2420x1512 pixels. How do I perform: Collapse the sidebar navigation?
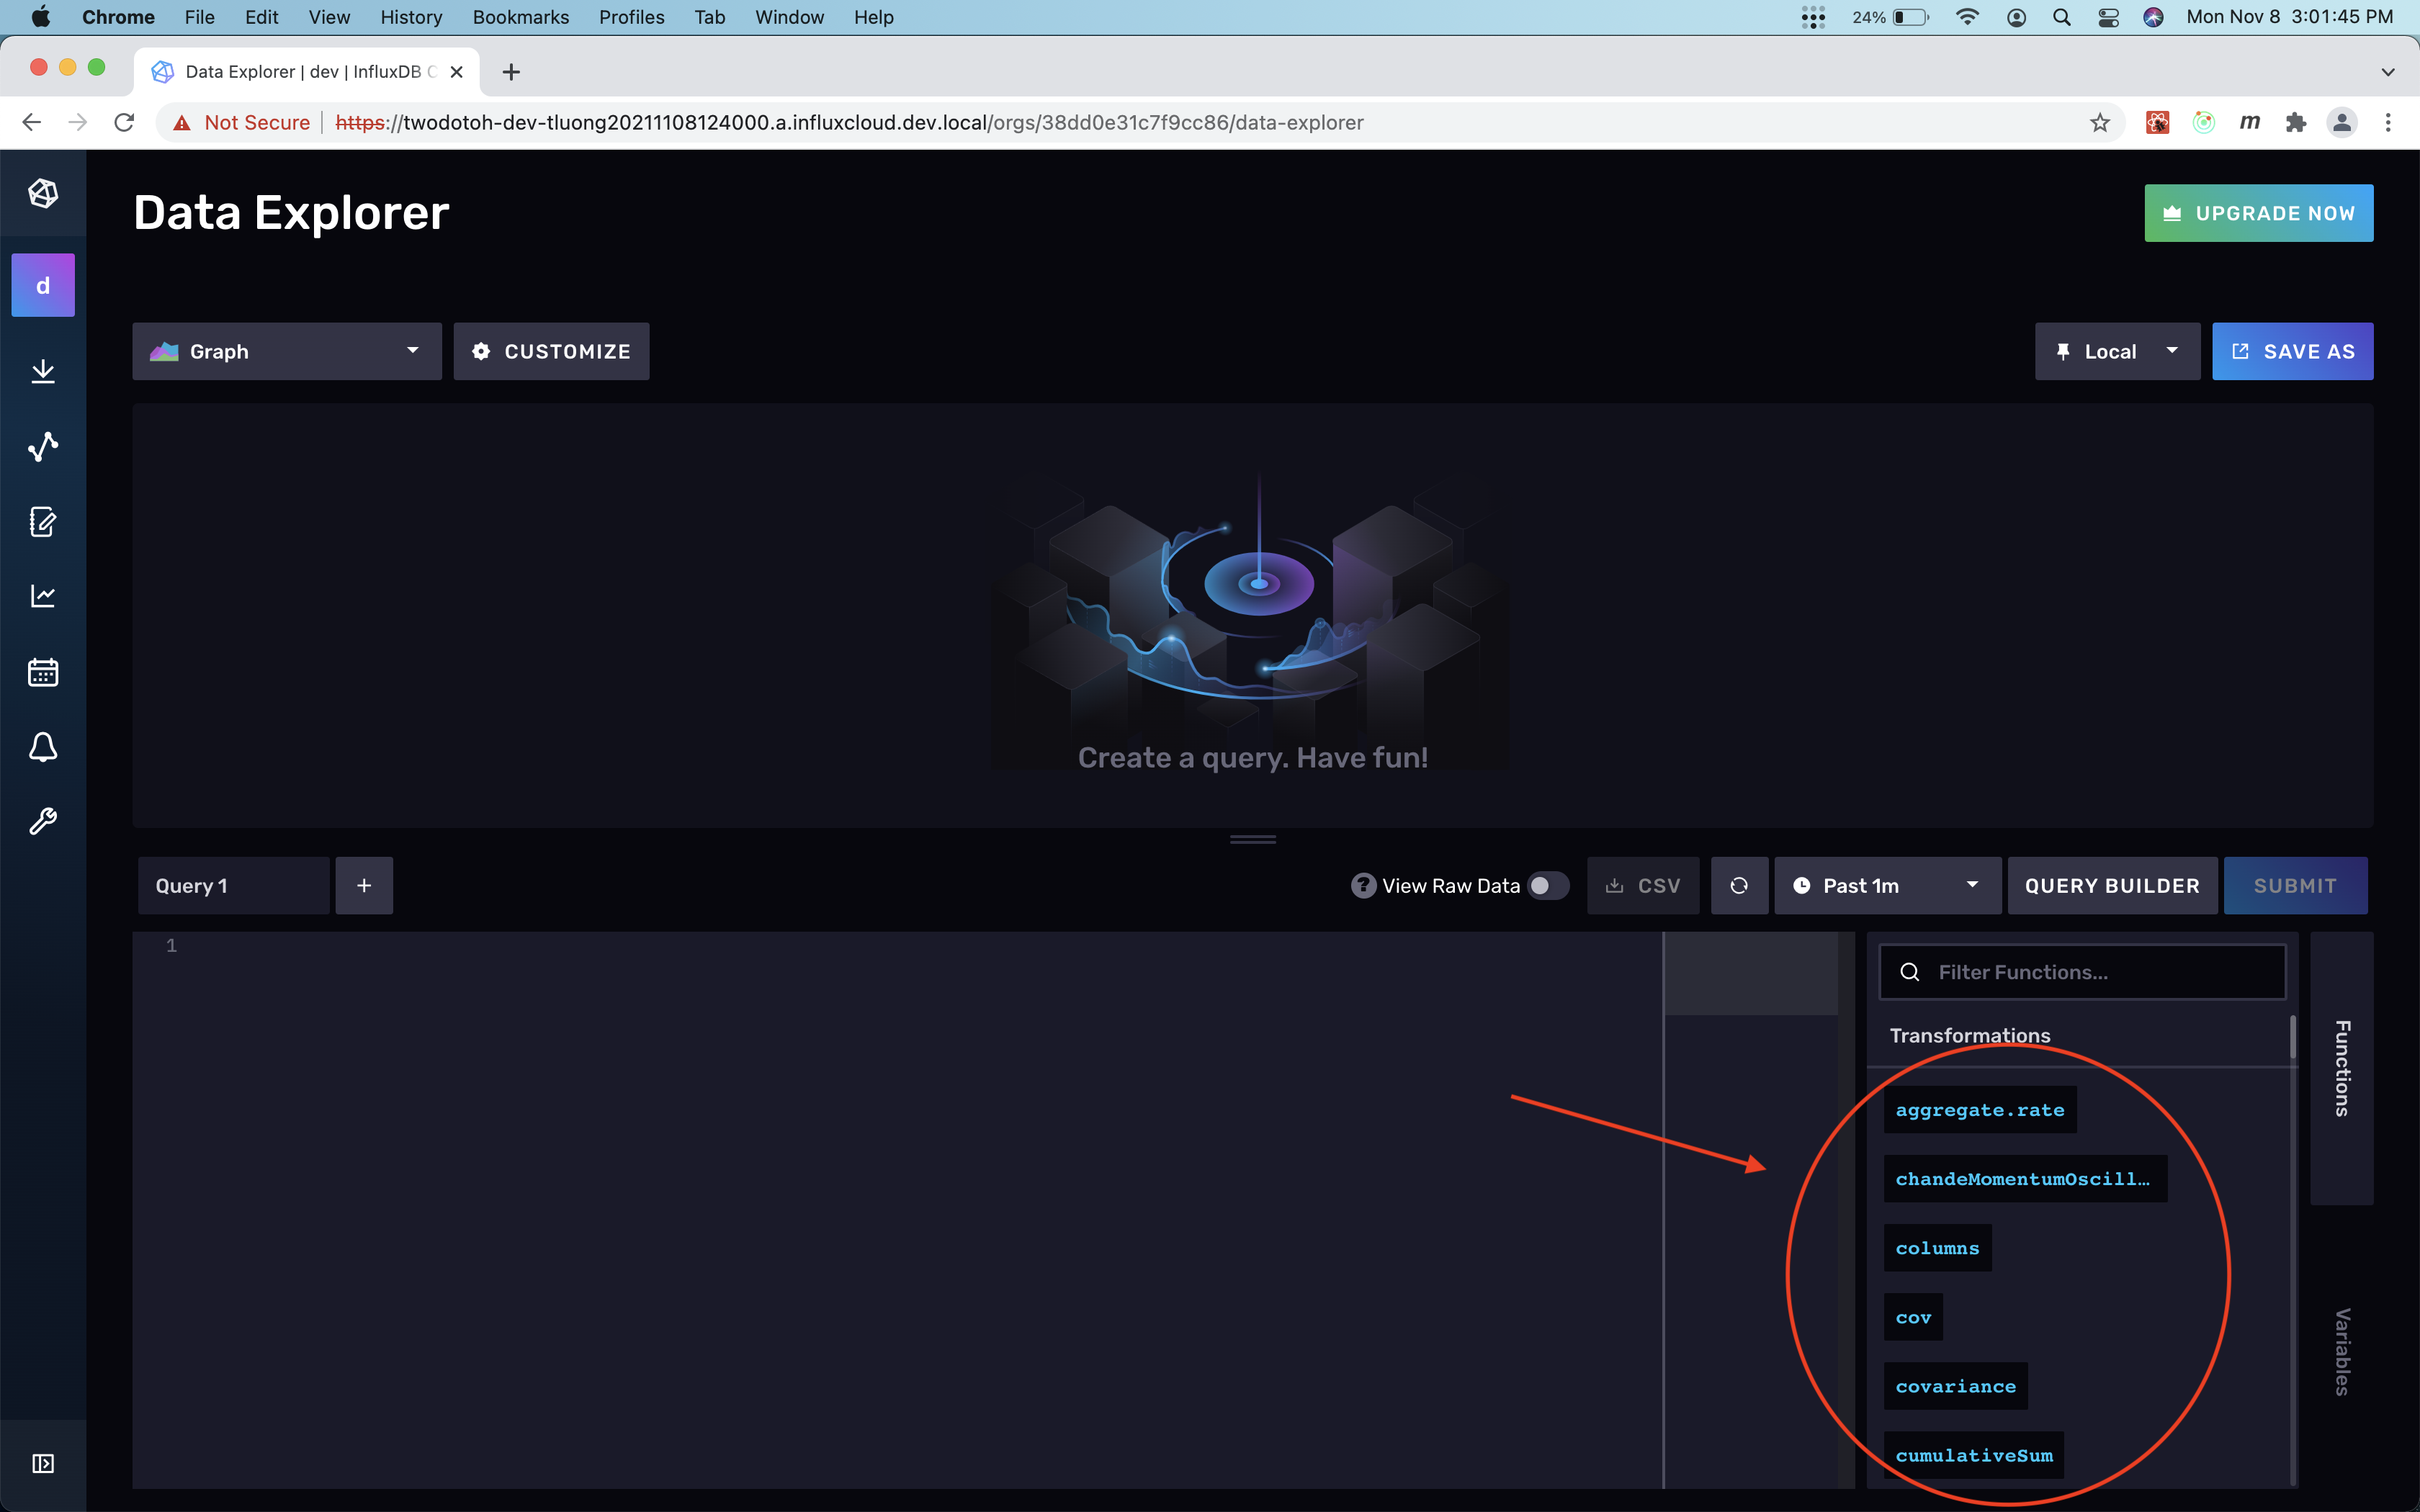[x=43, y=1463]
